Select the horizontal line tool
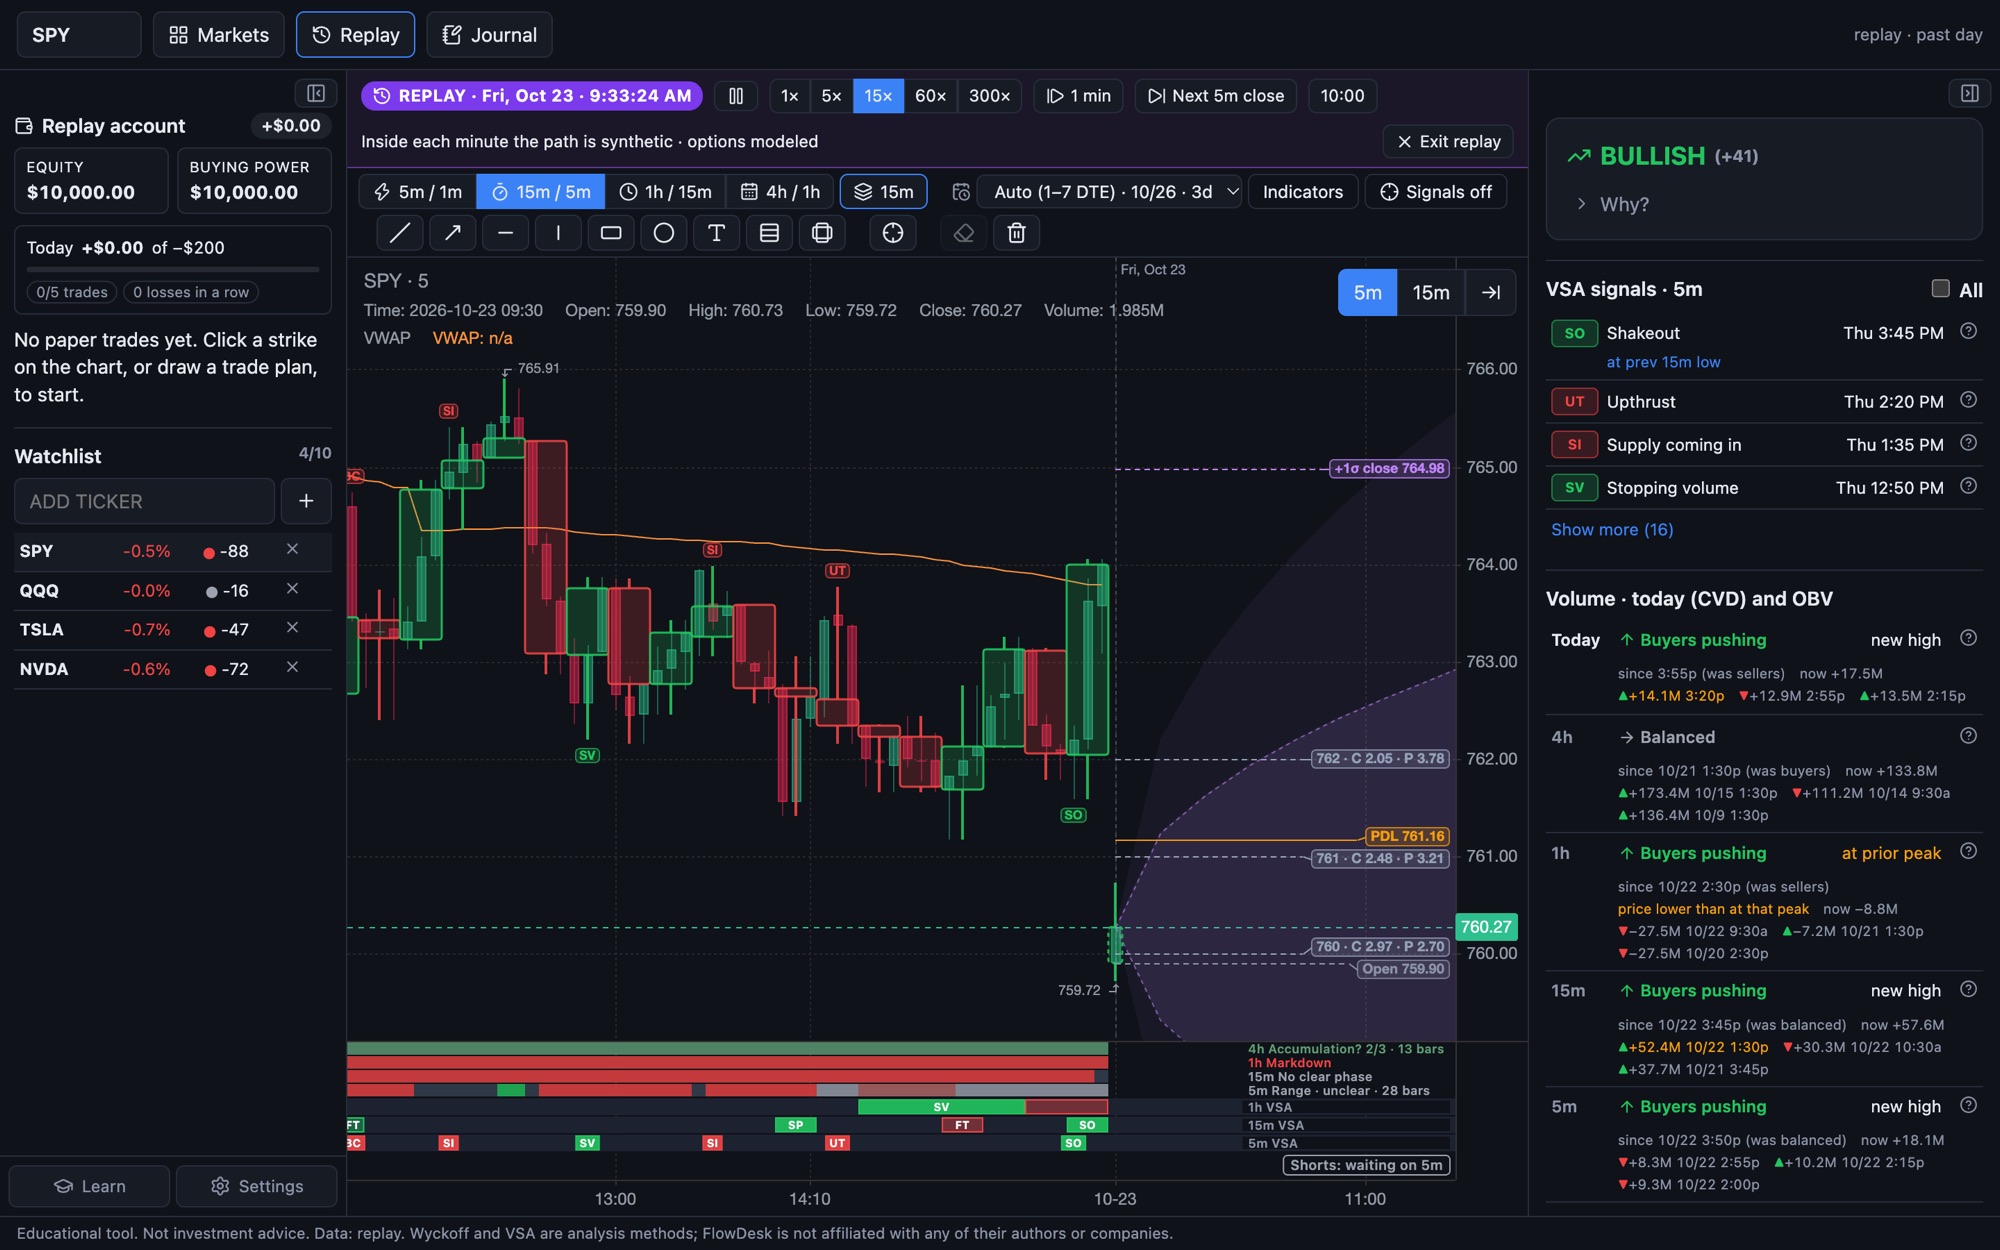 pyautogui.click(x=505, y=233)
